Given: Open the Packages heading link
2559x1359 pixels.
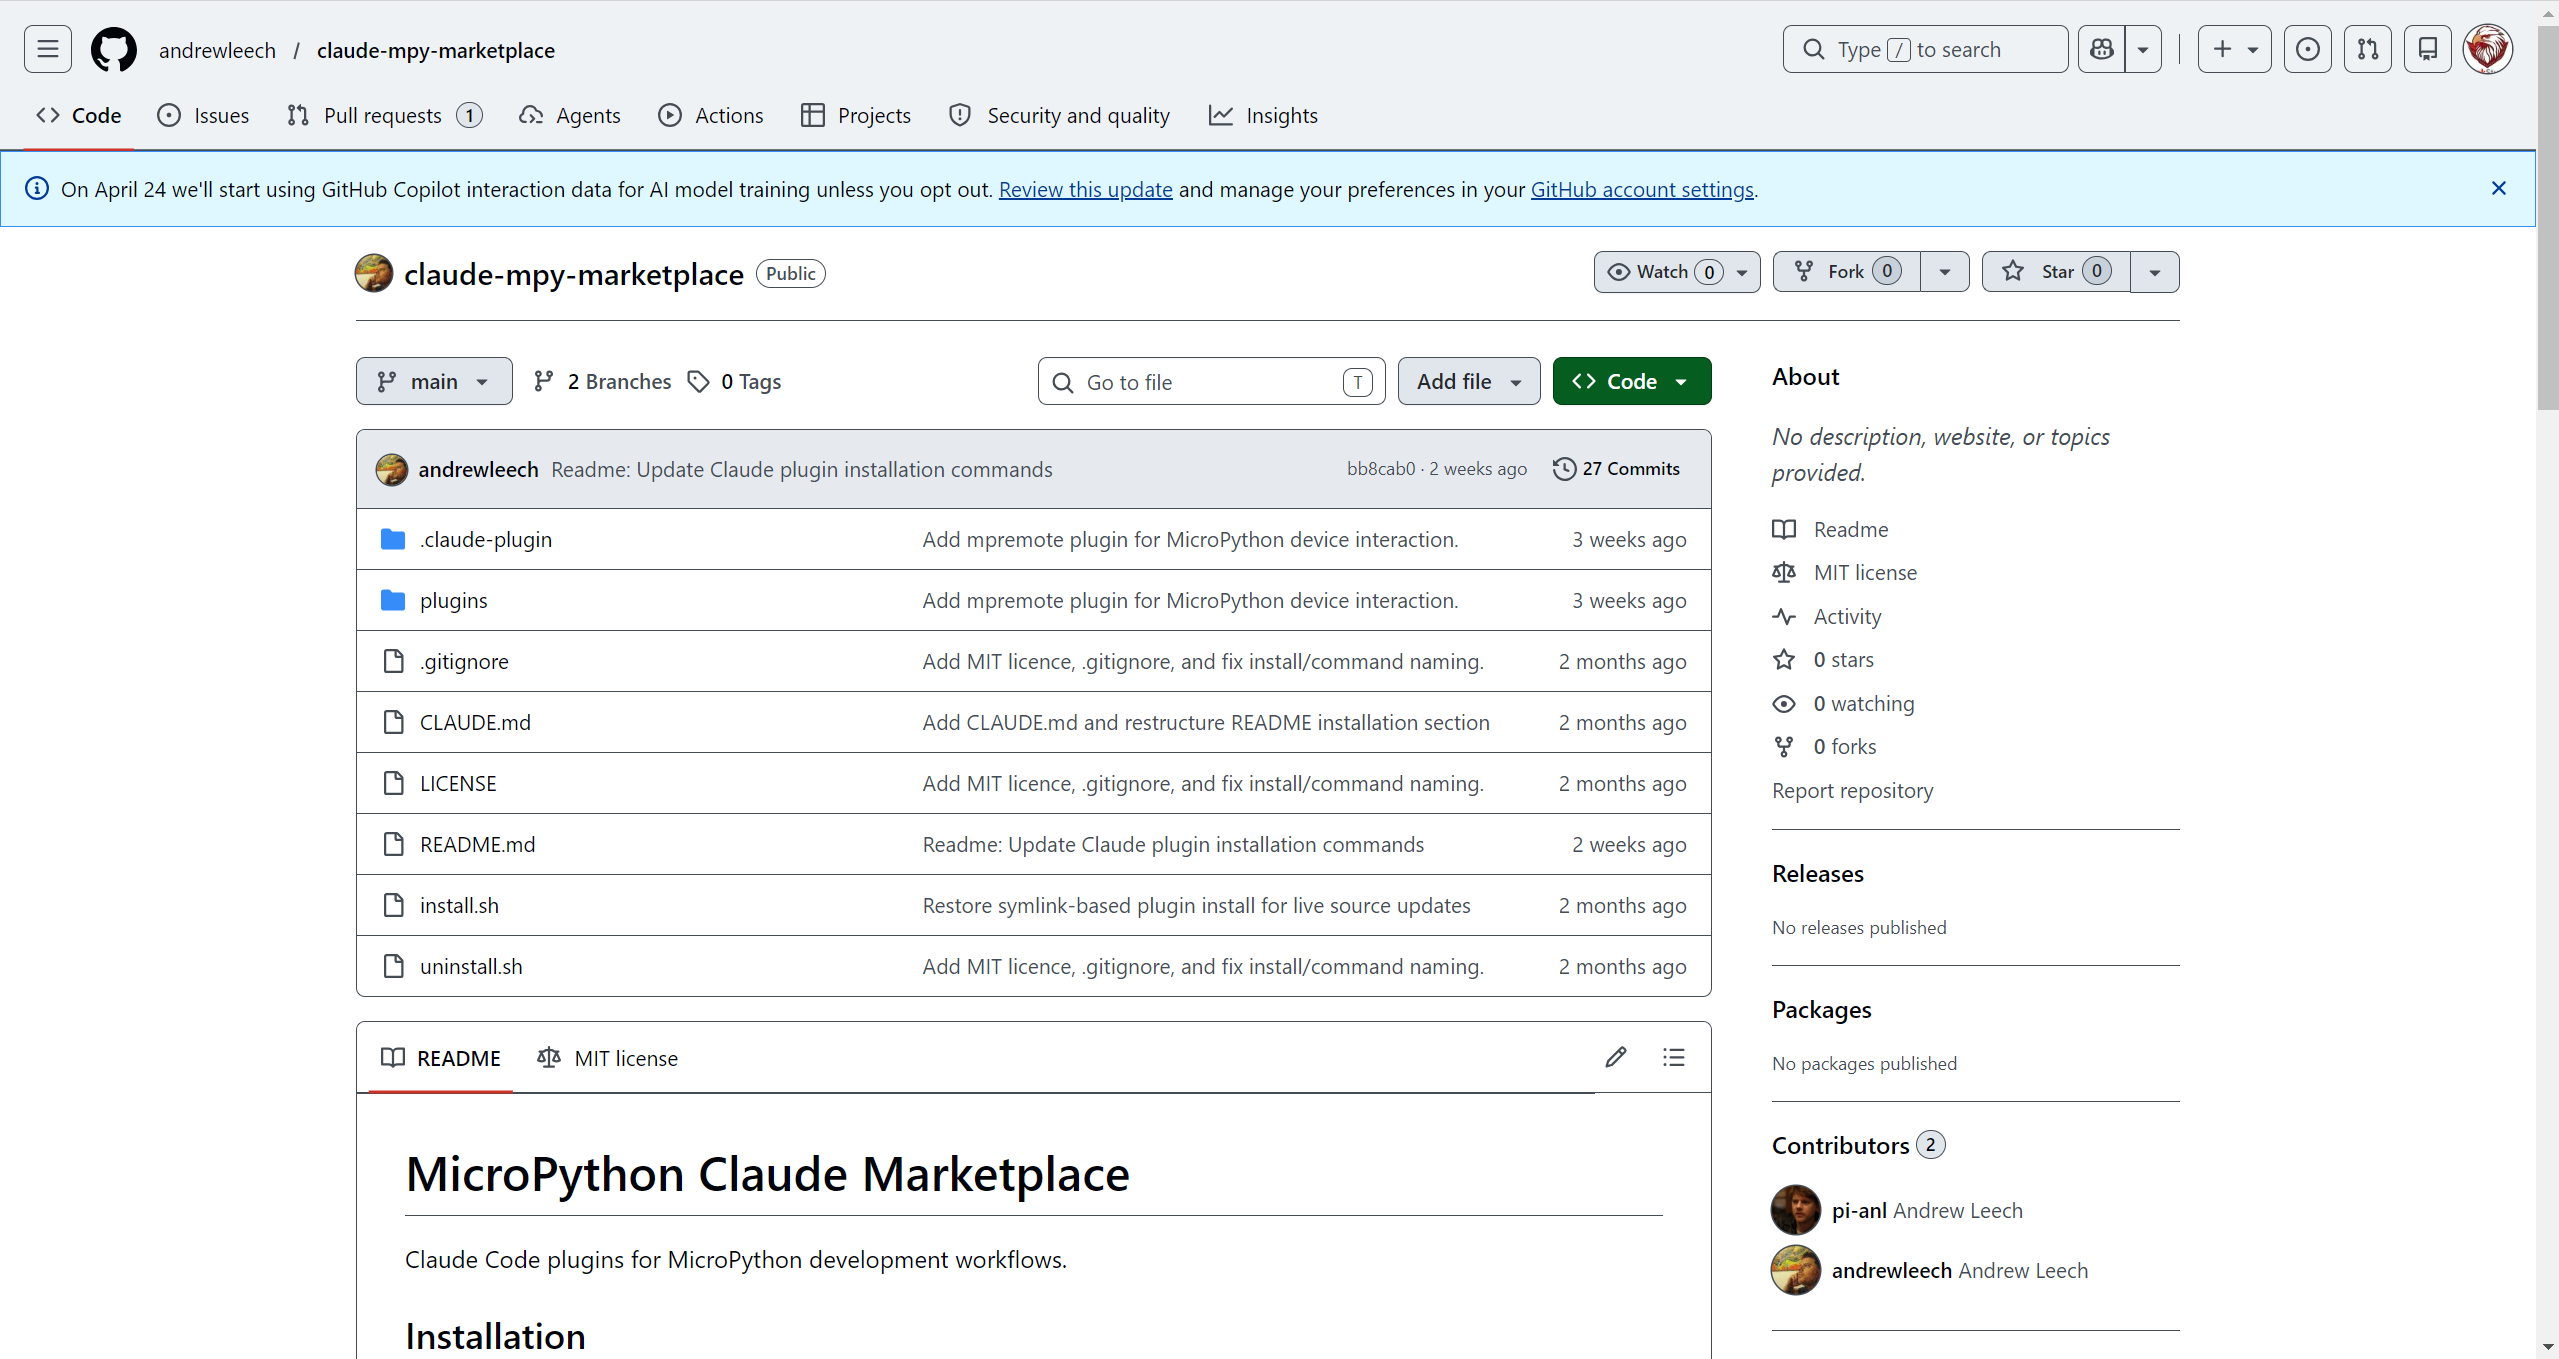Looking at the screenshot, I should [1822, 1010].
